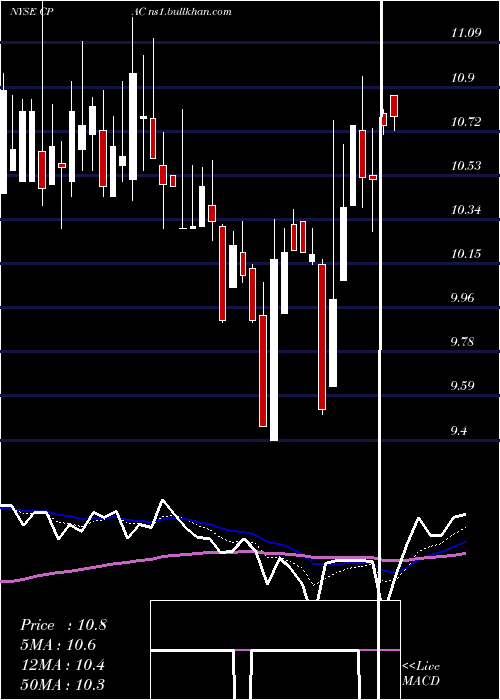Click the last red candlestick on the right
Viewport: 500px width, 700px height.
pos(394,106)
